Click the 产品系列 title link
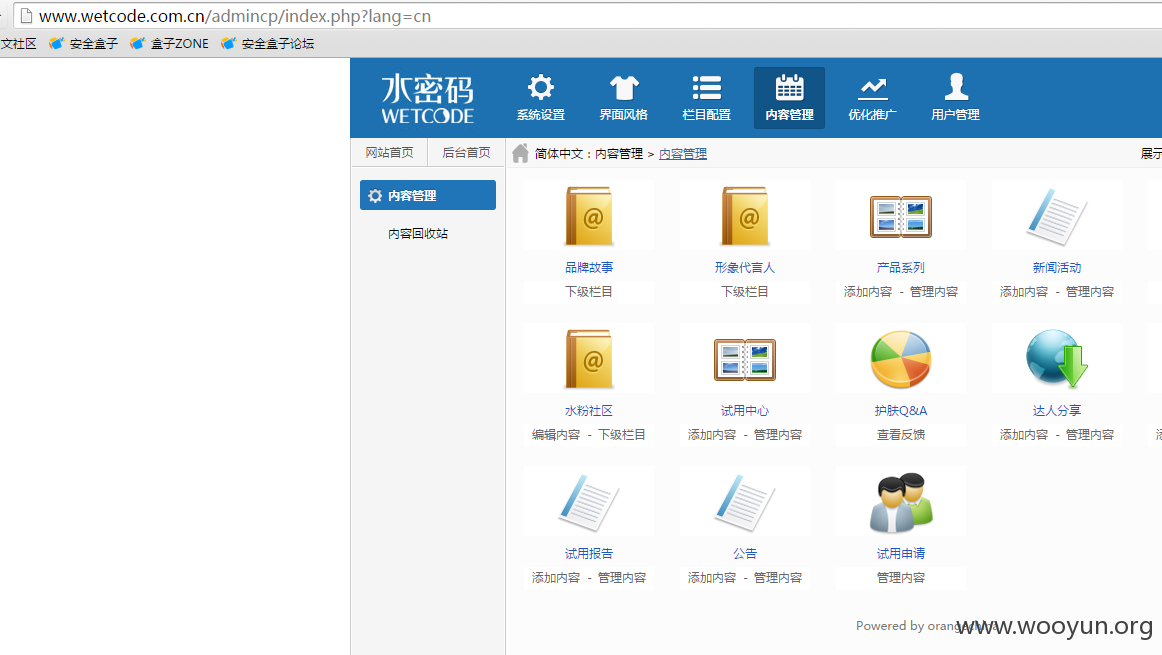Image resolution: width=1162 pixels, height=655 pixels. (x=900, y=267)
